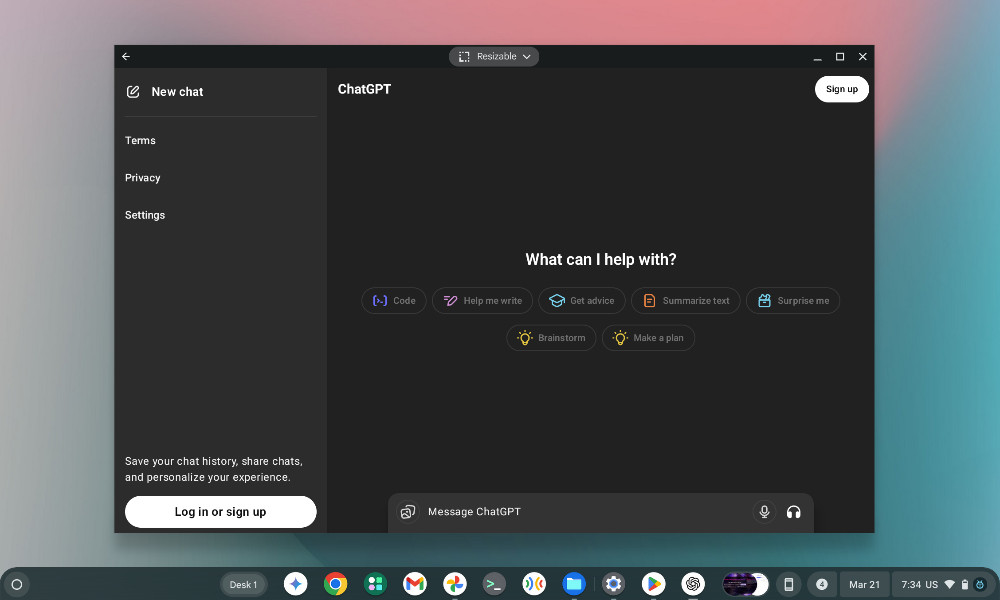Open the Resizable window size dropdown
This screenshot has height=600, width=1000.
pos(494,56)
